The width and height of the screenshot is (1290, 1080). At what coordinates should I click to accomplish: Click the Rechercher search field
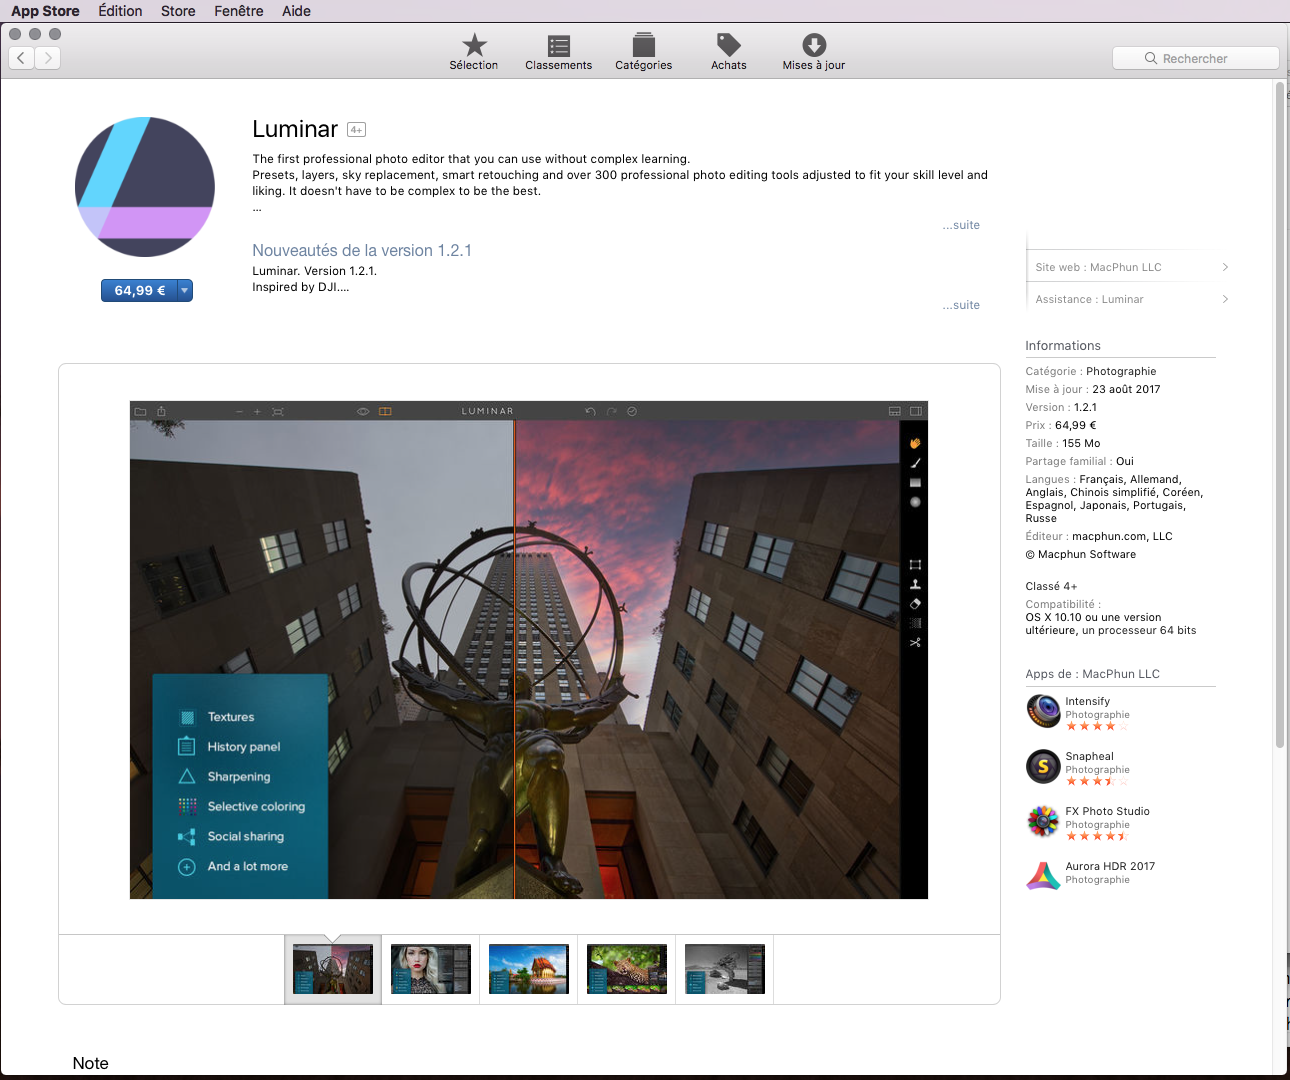(x=1195, y=58)
